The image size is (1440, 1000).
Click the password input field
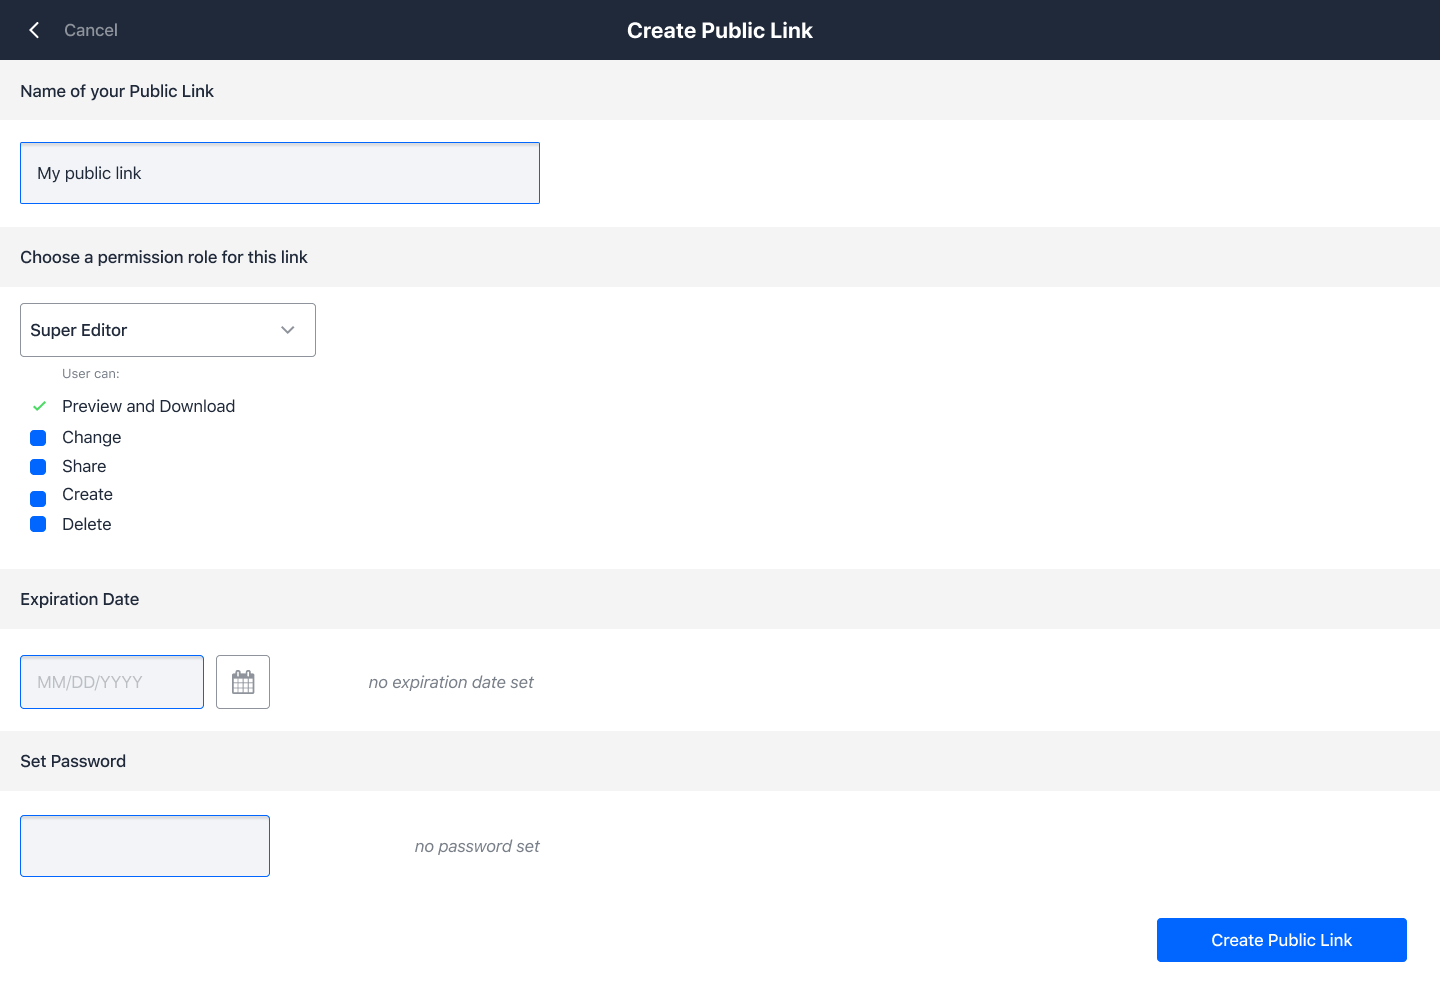point(145,846)
